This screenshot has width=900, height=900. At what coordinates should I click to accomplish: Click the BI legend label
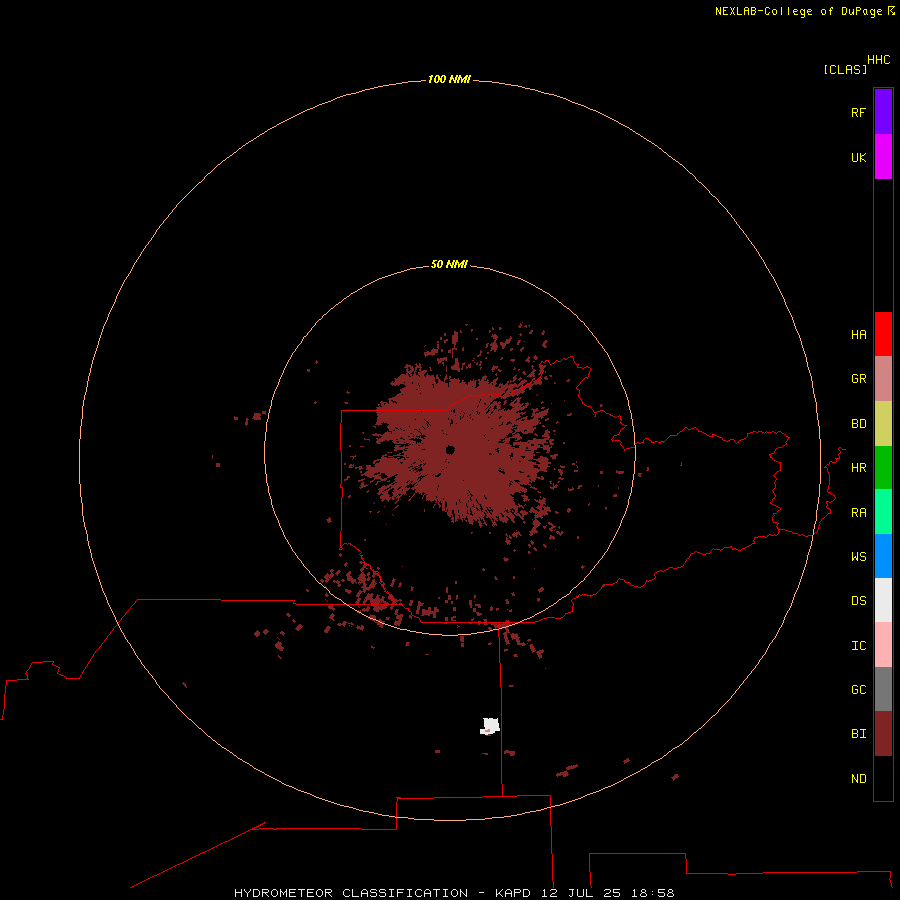tap(858, 734)
